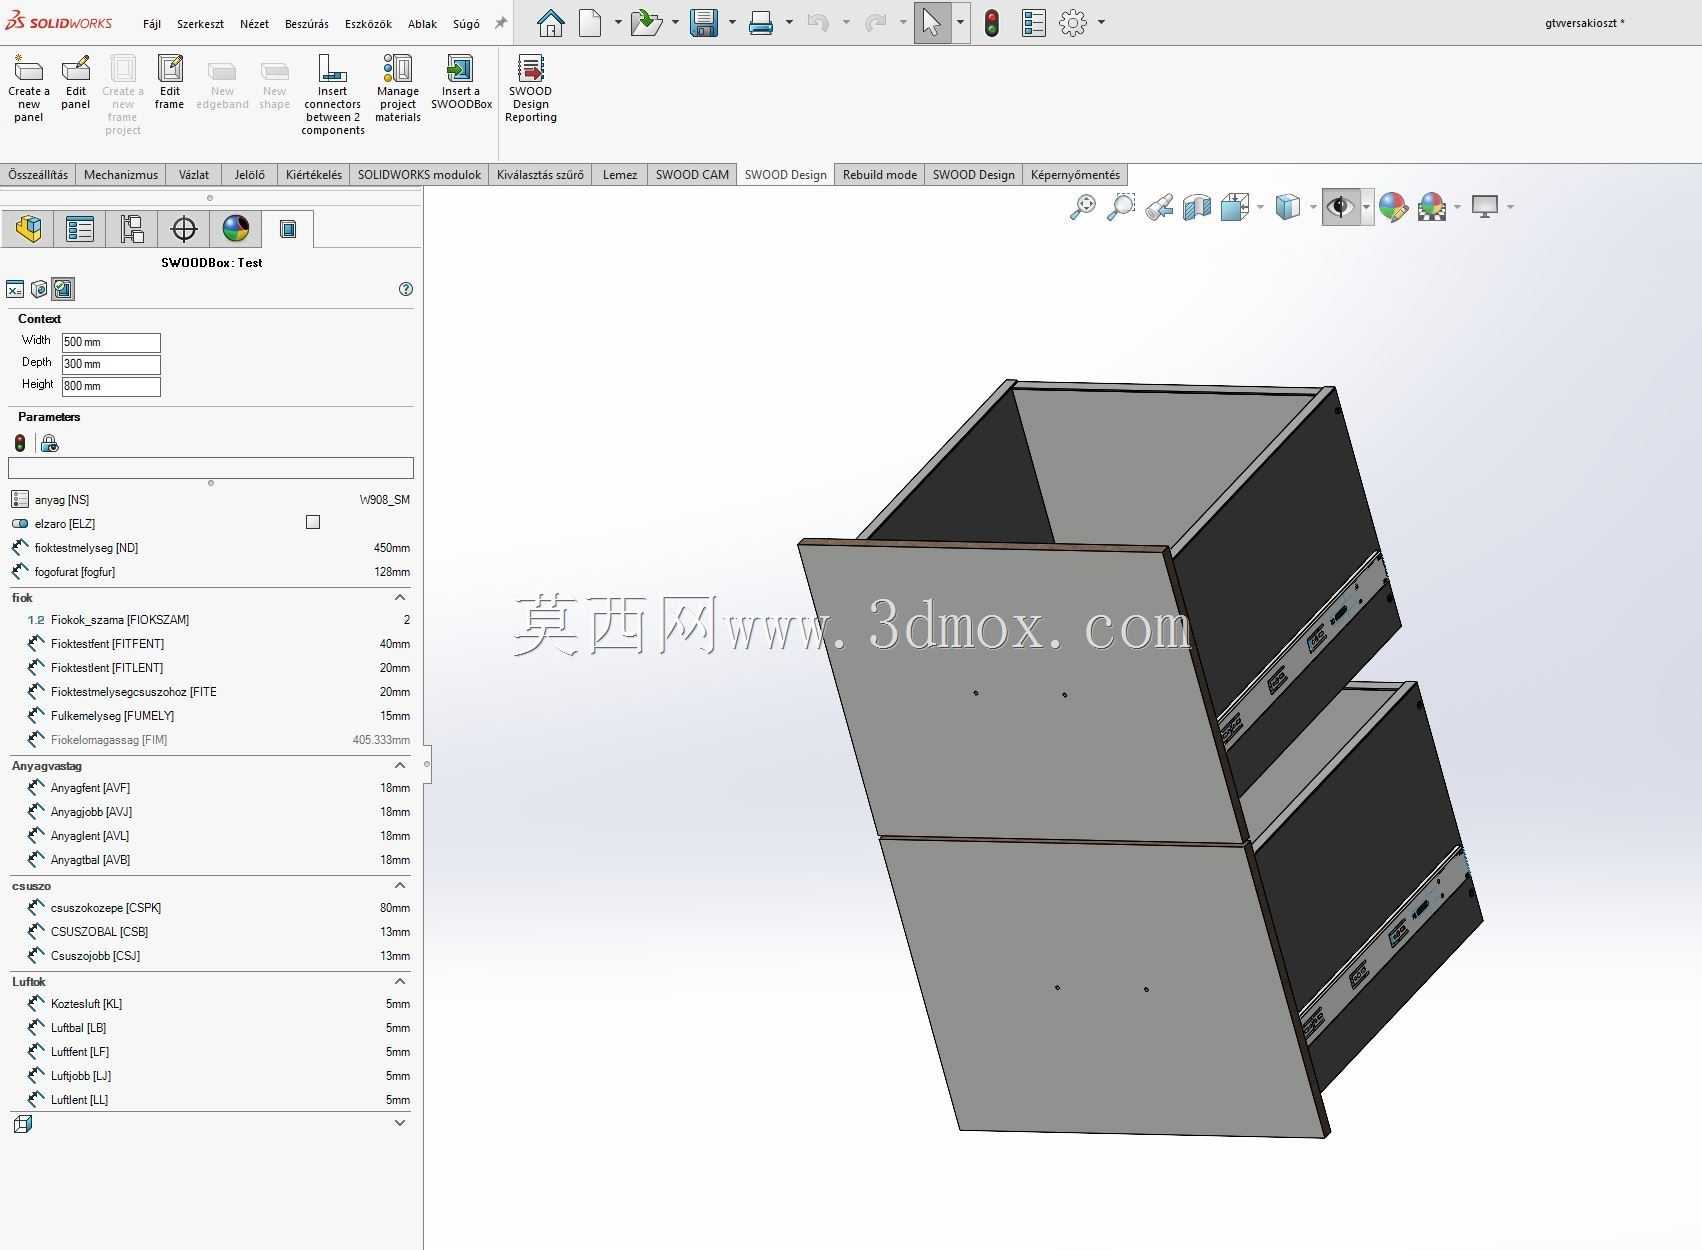Click the Apply Scene color sphere icon

(1432, 207)
